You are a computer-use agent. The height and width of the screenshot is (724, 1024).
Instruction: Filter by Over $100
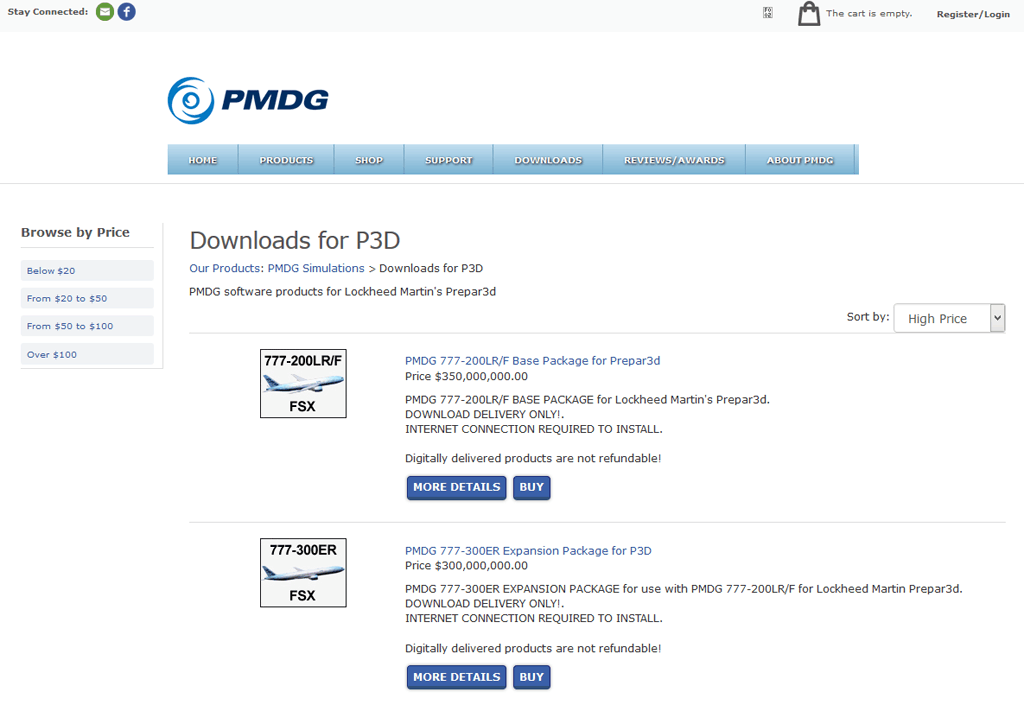[x=88, y=354]
